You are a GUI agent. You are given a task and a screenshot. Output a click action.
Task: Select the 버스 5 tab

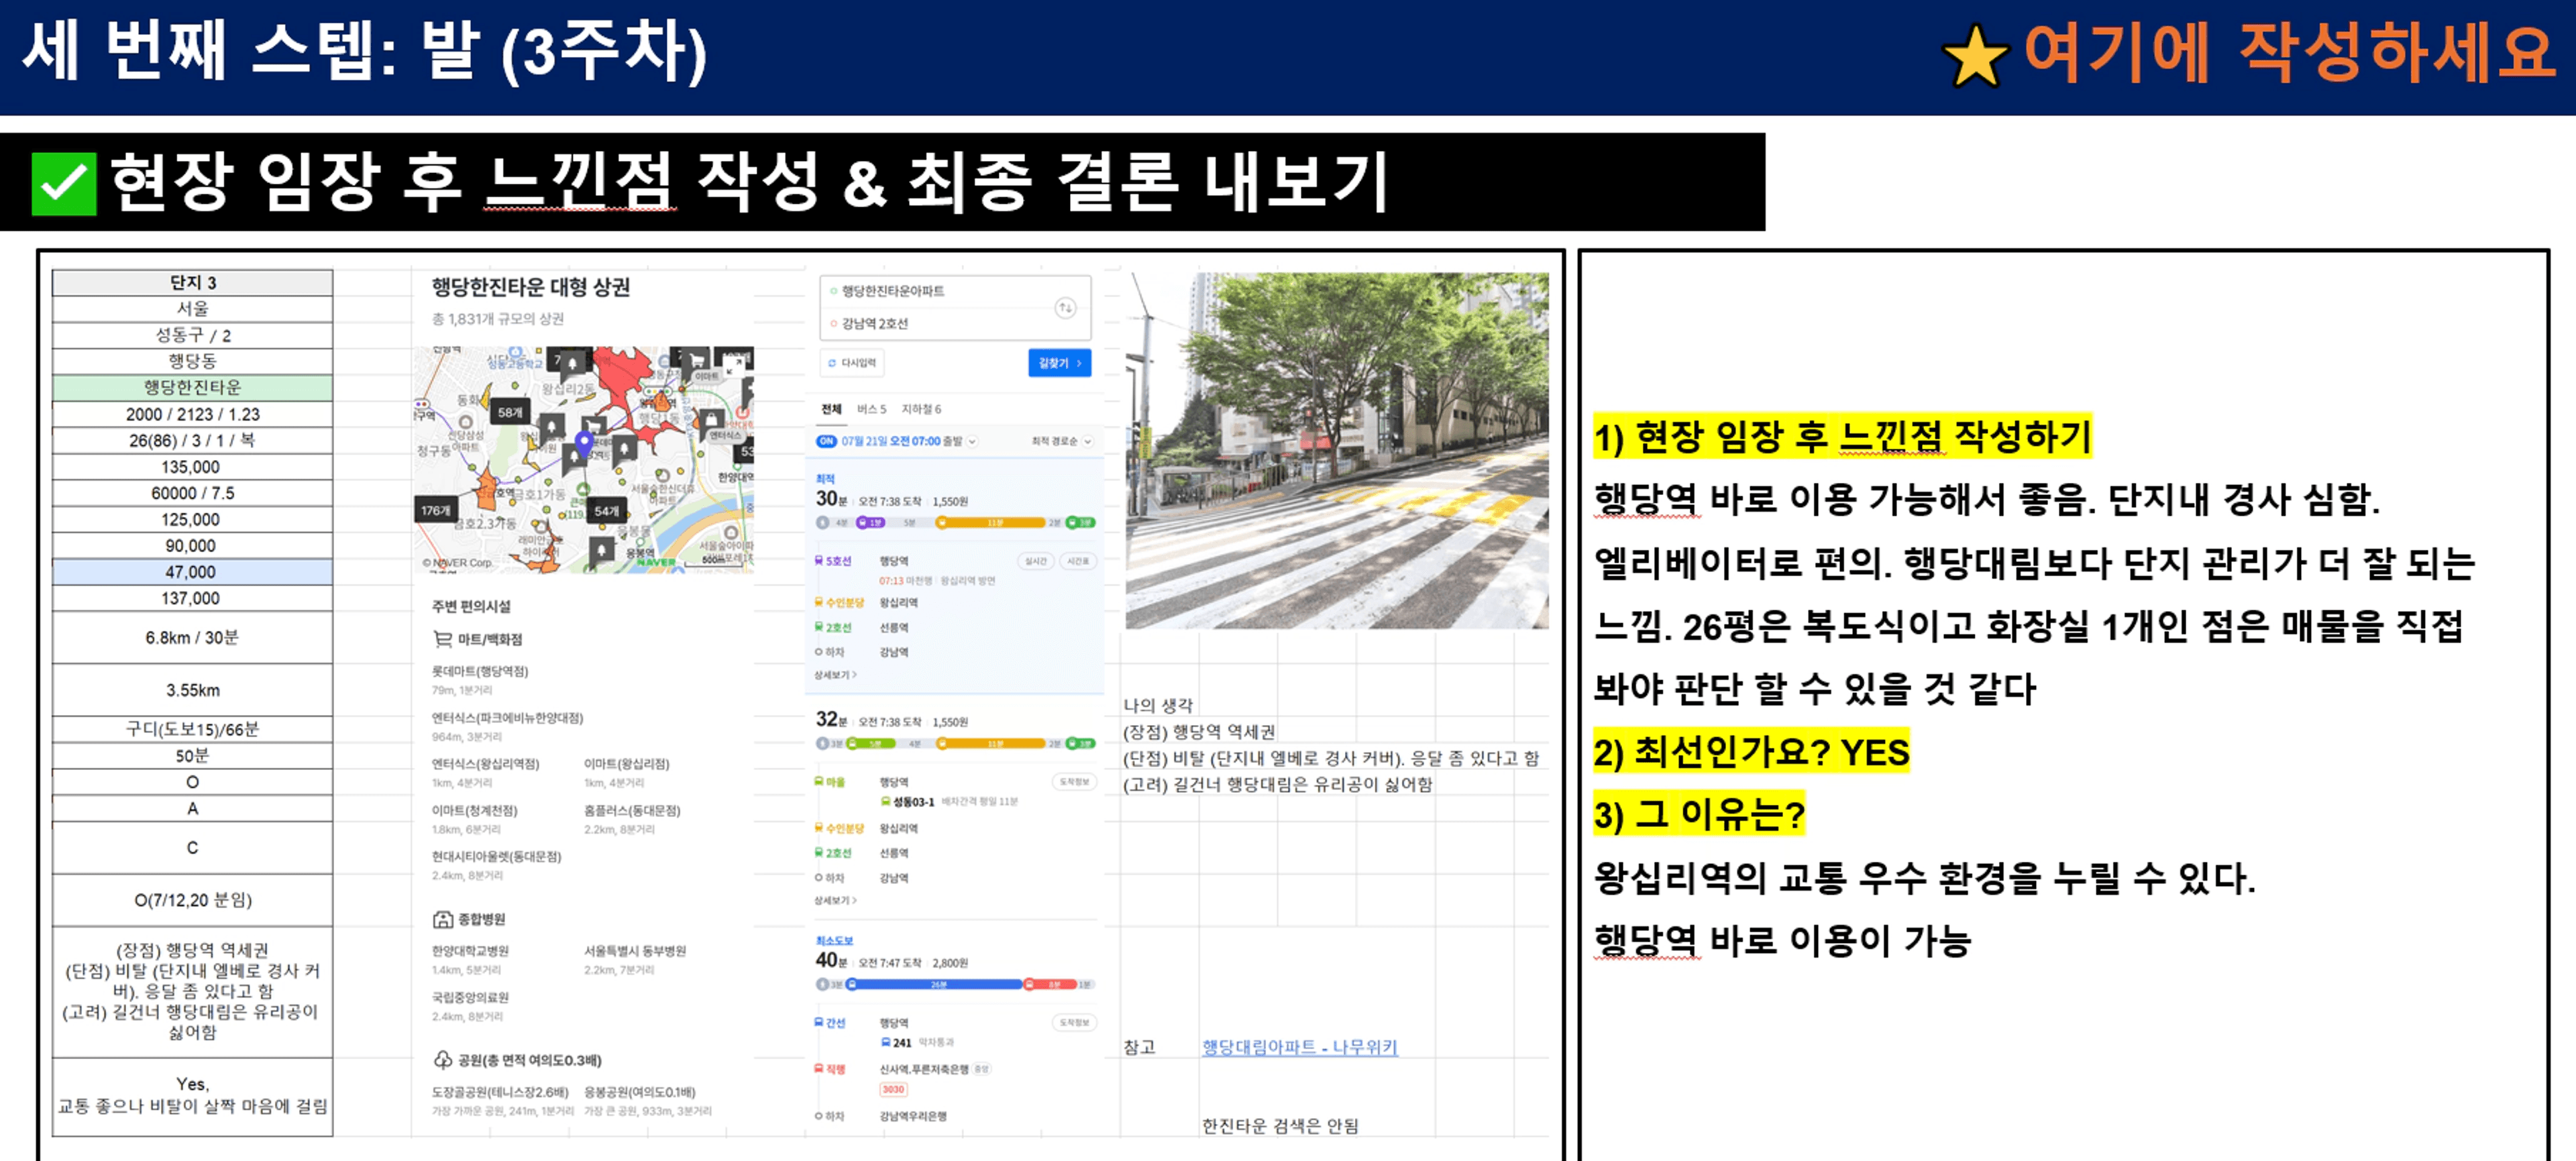point(871,409)
